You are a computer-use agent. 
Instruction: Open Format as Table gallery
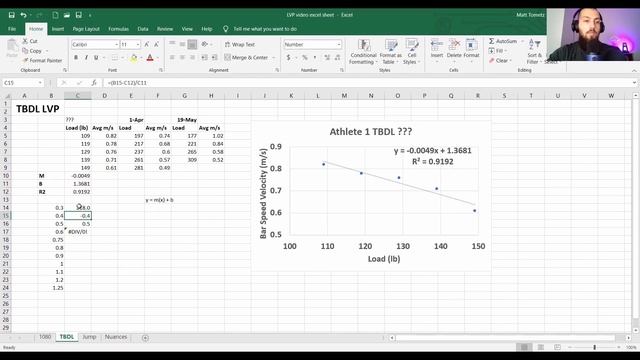click(391, 52)
